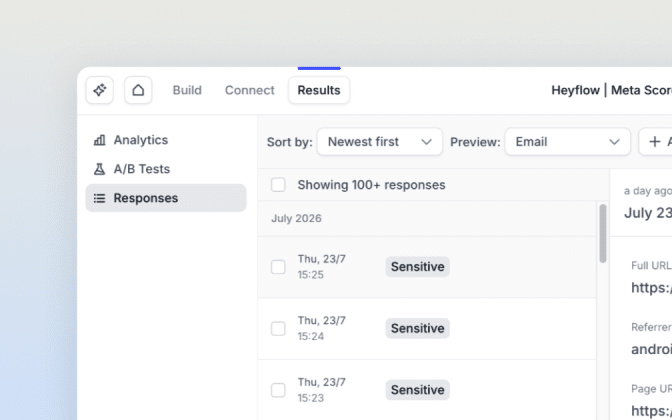
Task: Click the 'Thu, 23/7 15:24' timestamp
Action: click(x=321, y=328)
